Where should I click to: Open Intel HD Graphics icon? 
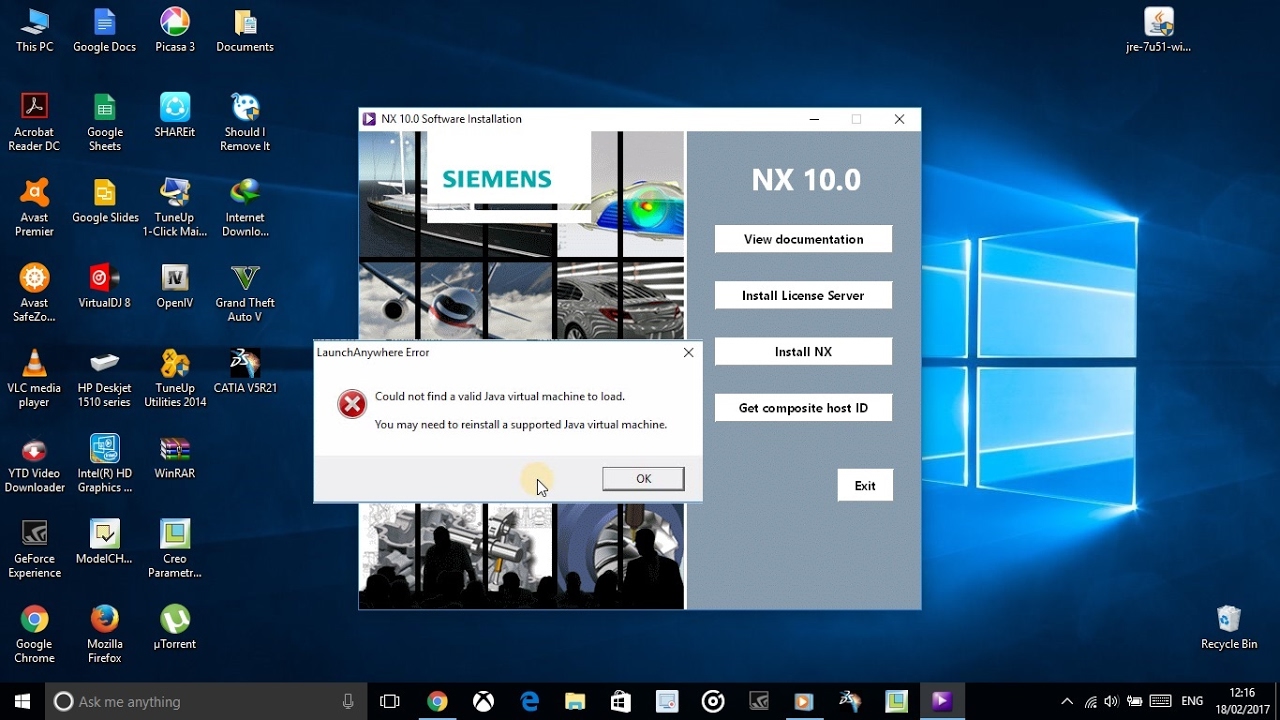pyautogui.click(x=104, y=464)
